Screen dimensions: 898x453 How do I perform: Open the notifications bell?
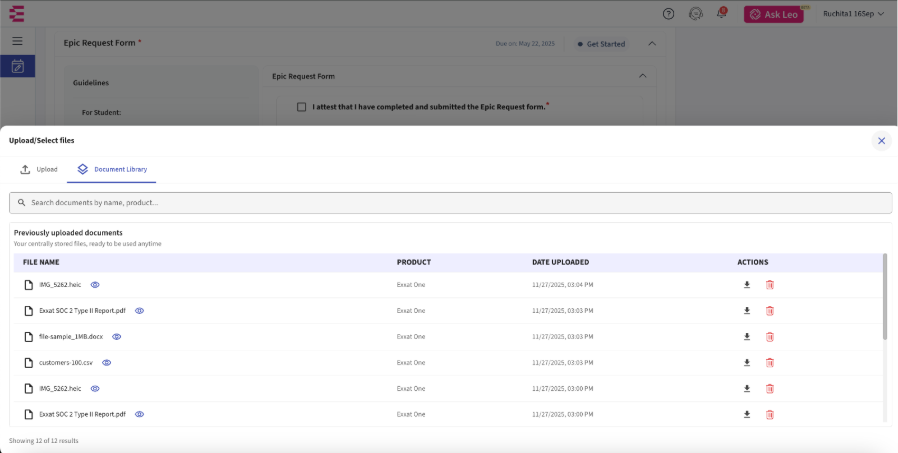(721, 14)
